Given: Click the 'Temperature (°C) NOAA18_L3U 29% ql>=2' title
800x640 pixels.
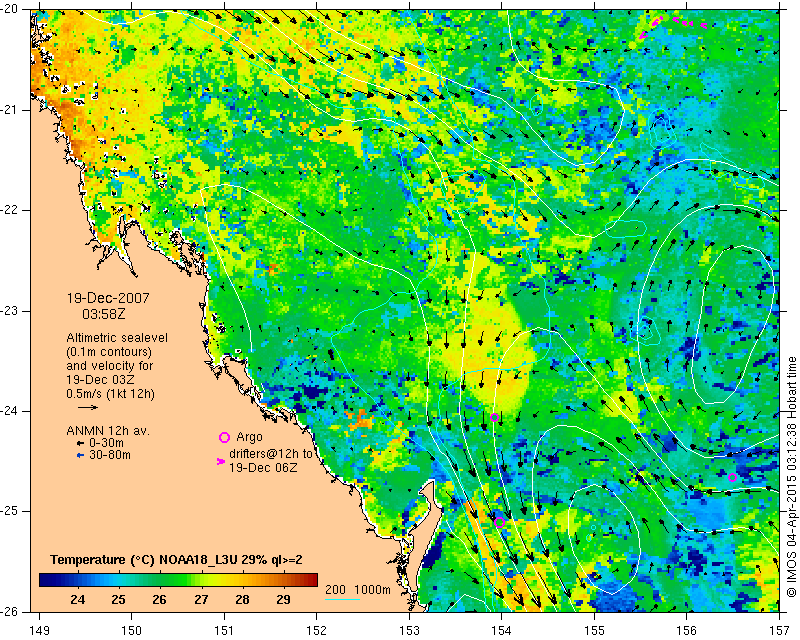Looking at the screenshot, I should point(176,559).
